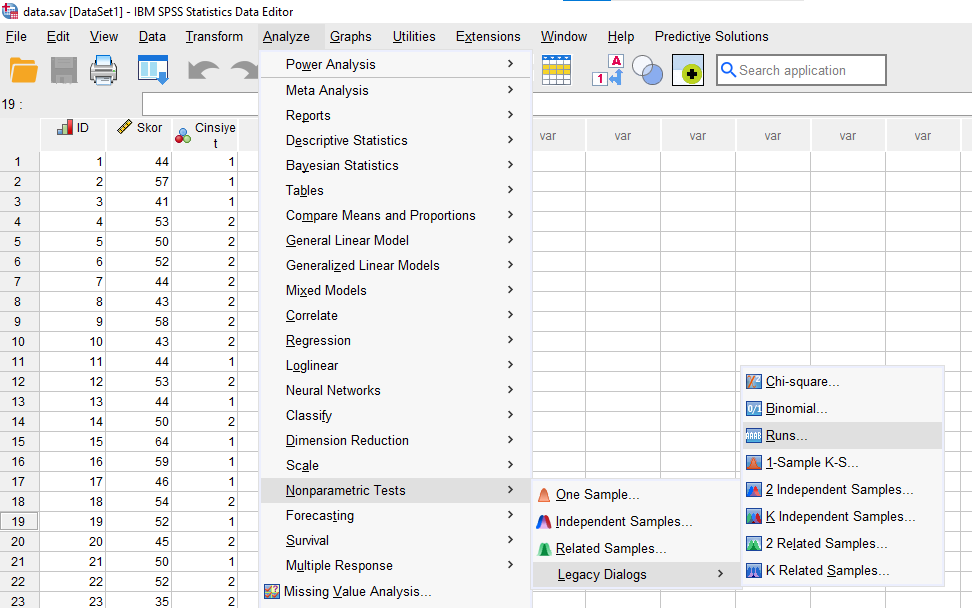Click the green plus Show All Variables icon
The image size is (972, 608).
pos(688,70)
